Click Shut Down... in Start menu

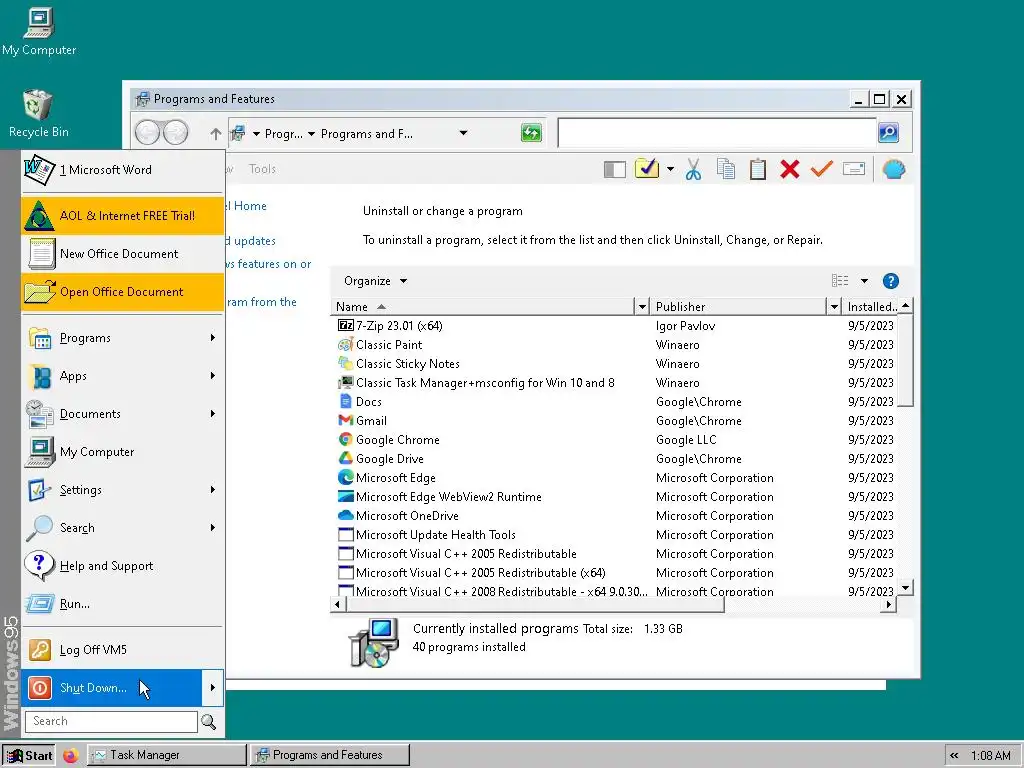(x=112, y=688)
